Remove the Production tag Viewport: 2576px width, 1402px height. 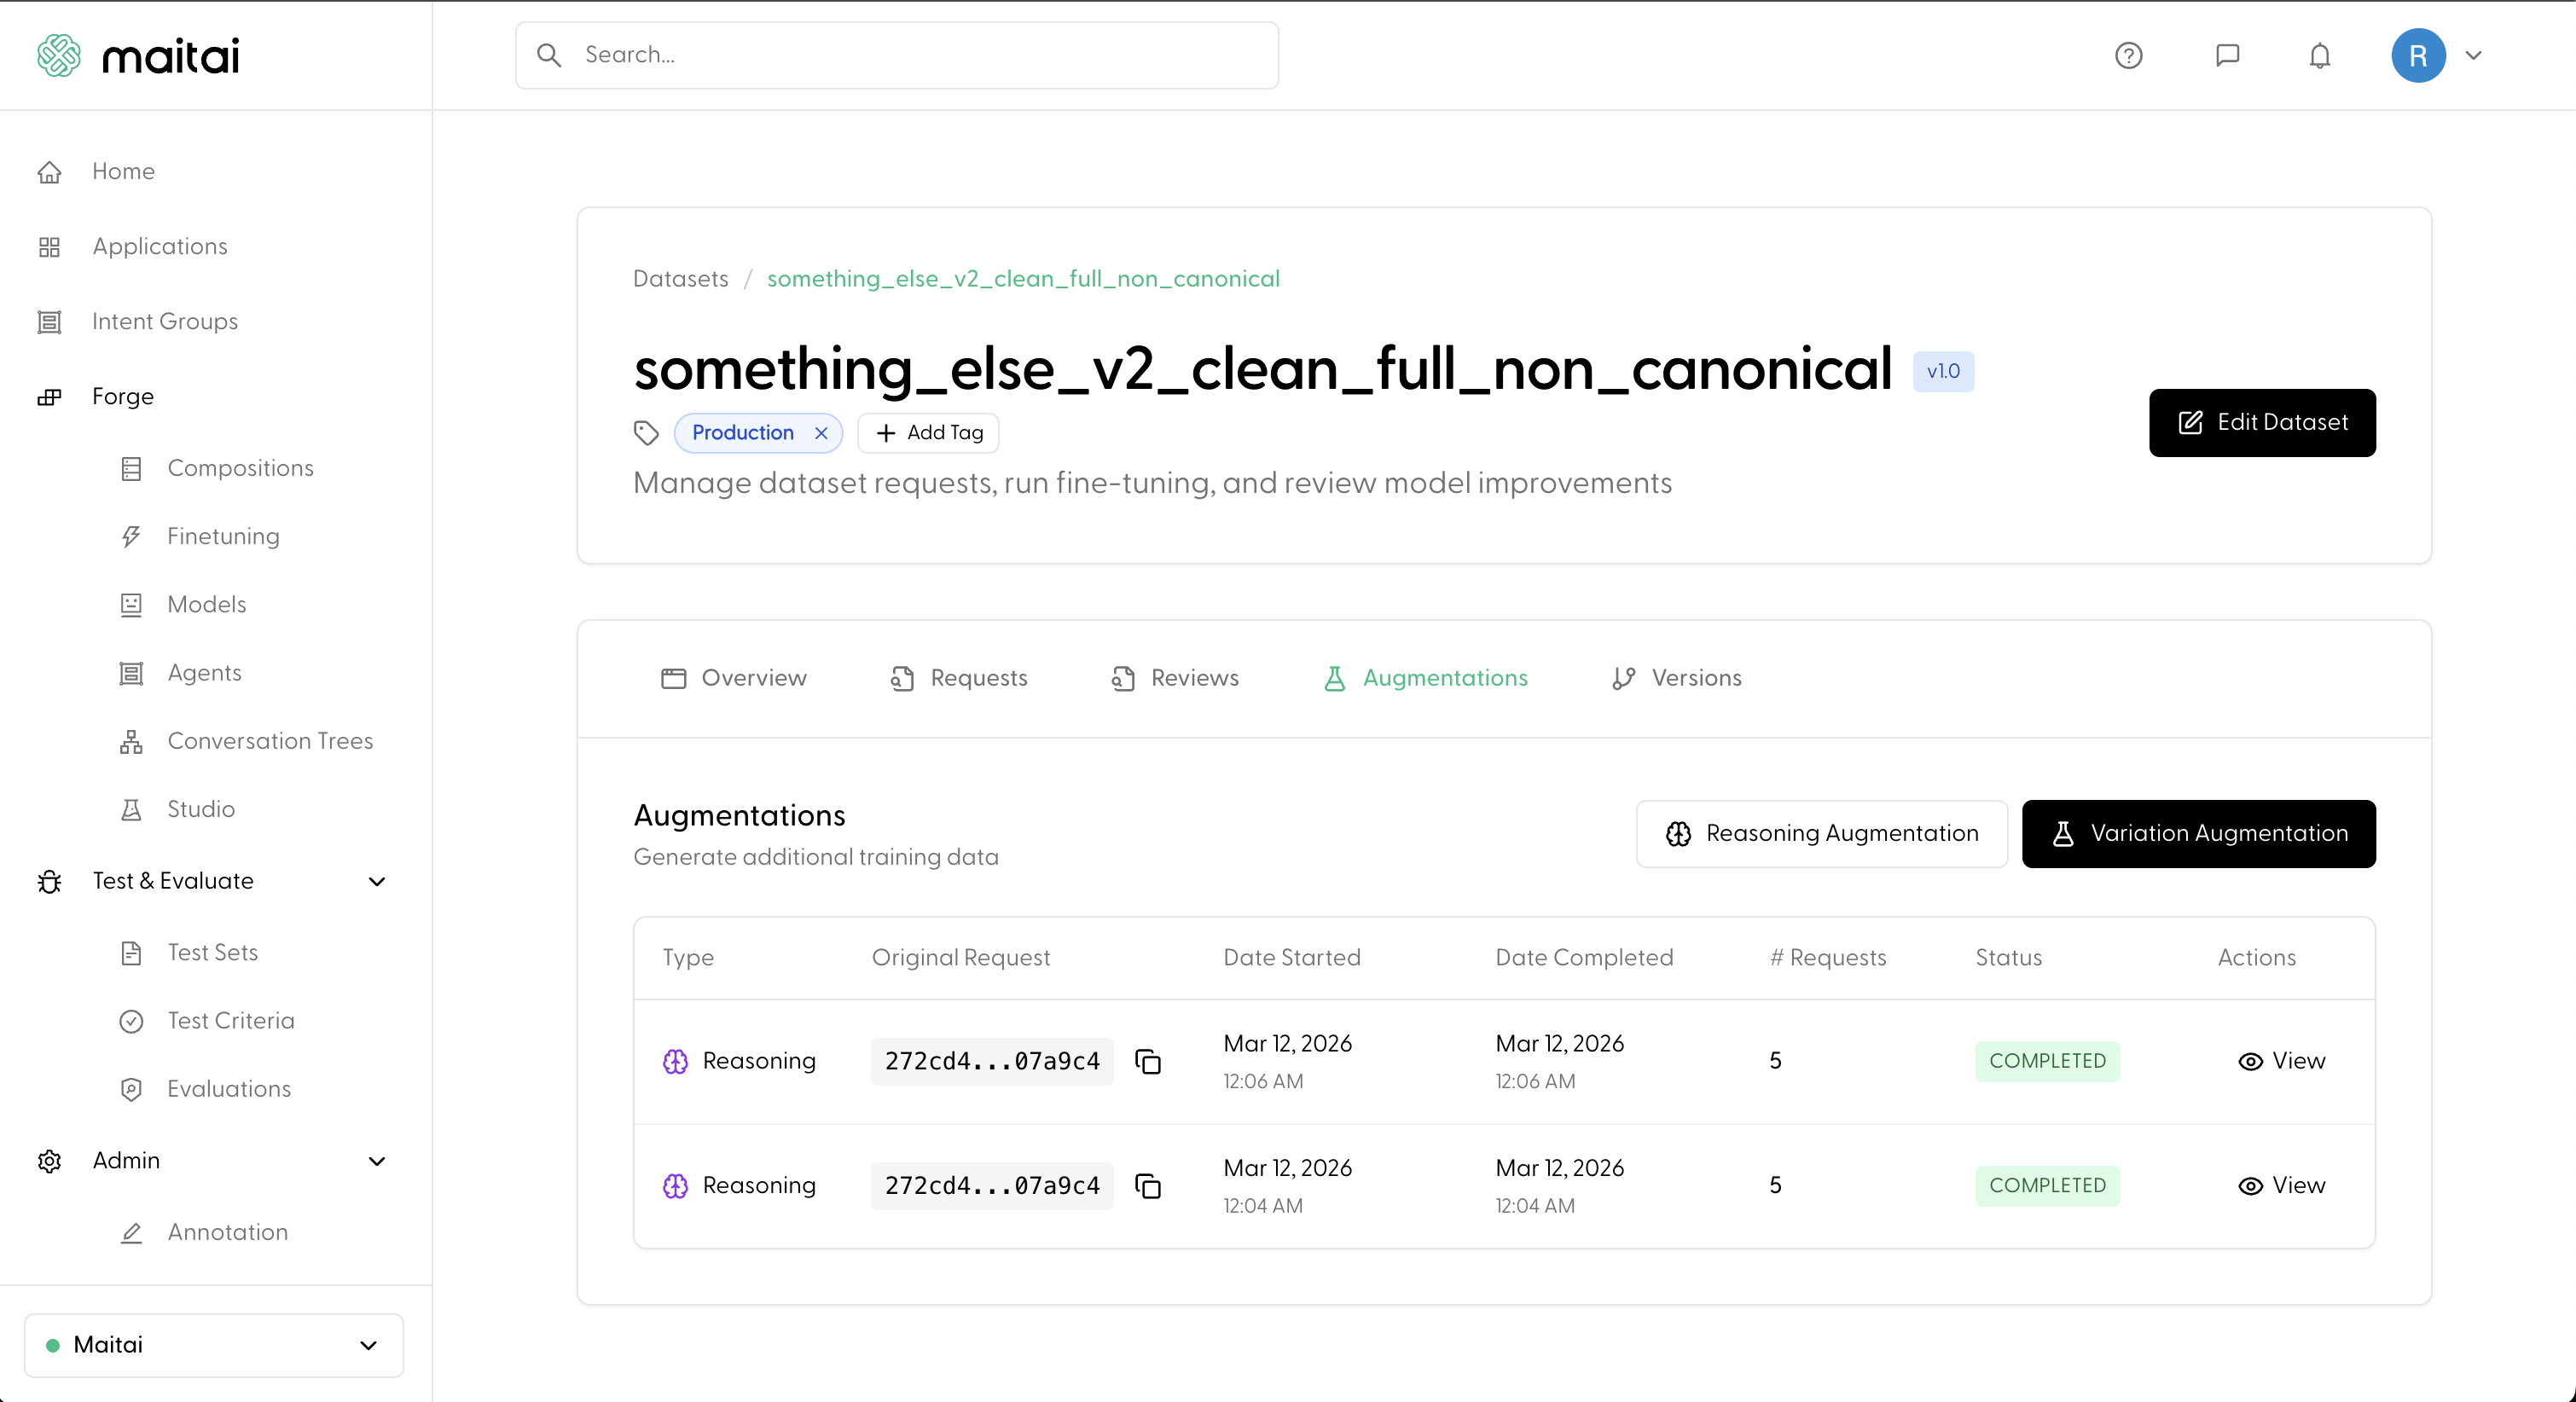[821, 433]
